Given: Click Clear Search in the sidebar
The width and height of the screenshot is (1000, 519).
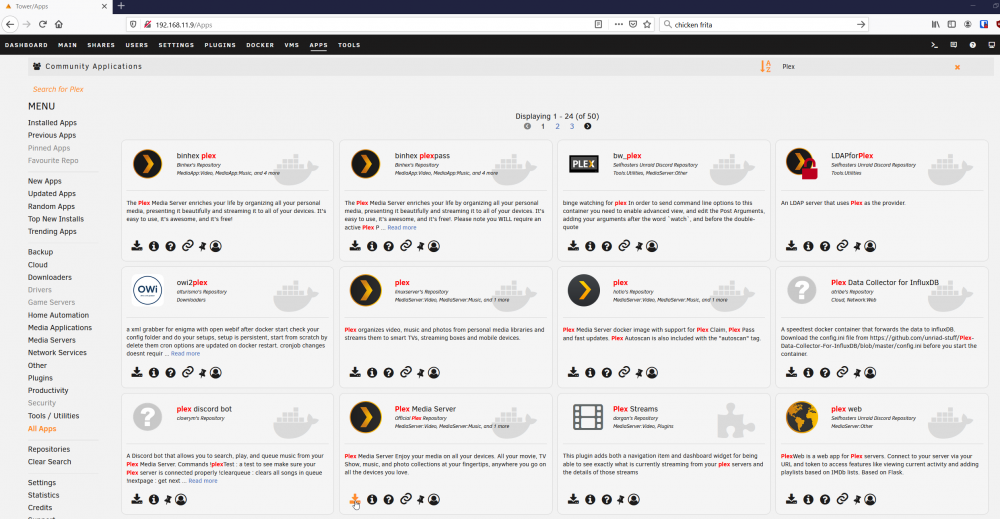Looking at the screenshot, I should (50, 462).
